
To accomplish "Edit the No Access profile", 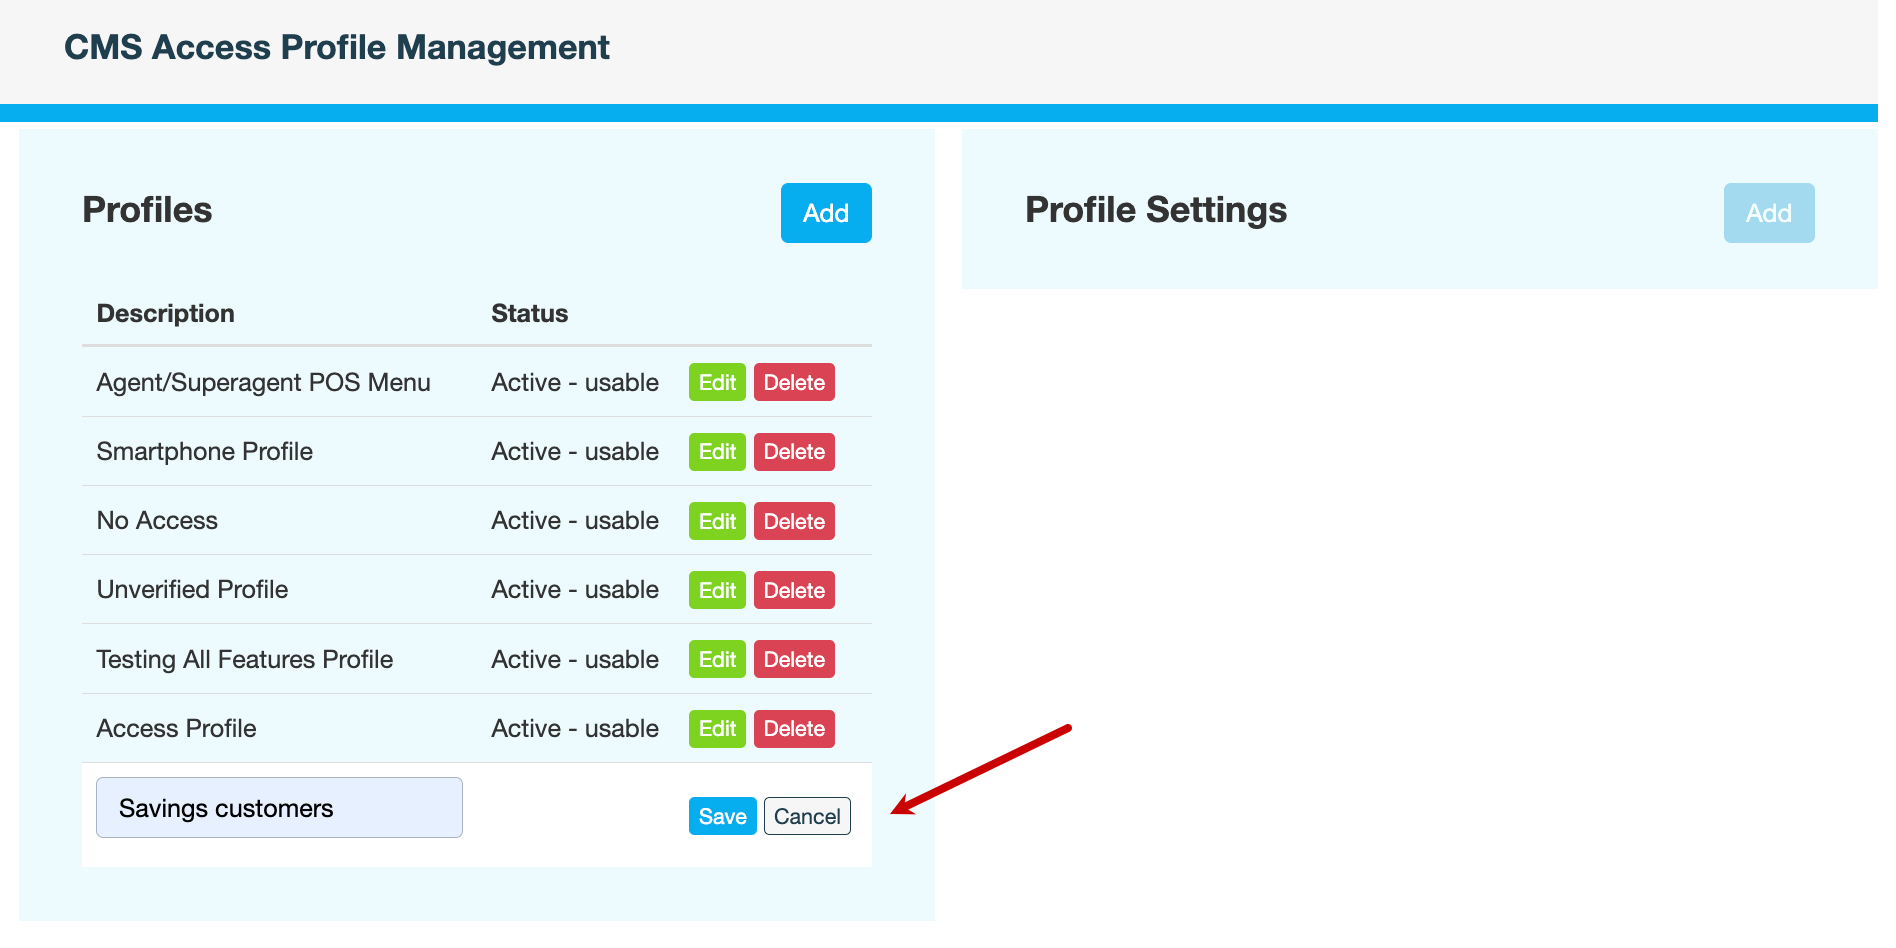I will (x=717, y=521).
